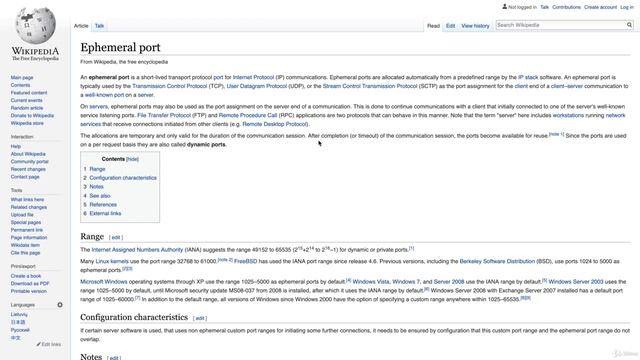The height and width of the screenshot is (360, 640).
Task: Open User Datagram Protocol link
Action: tap(257, 86)
